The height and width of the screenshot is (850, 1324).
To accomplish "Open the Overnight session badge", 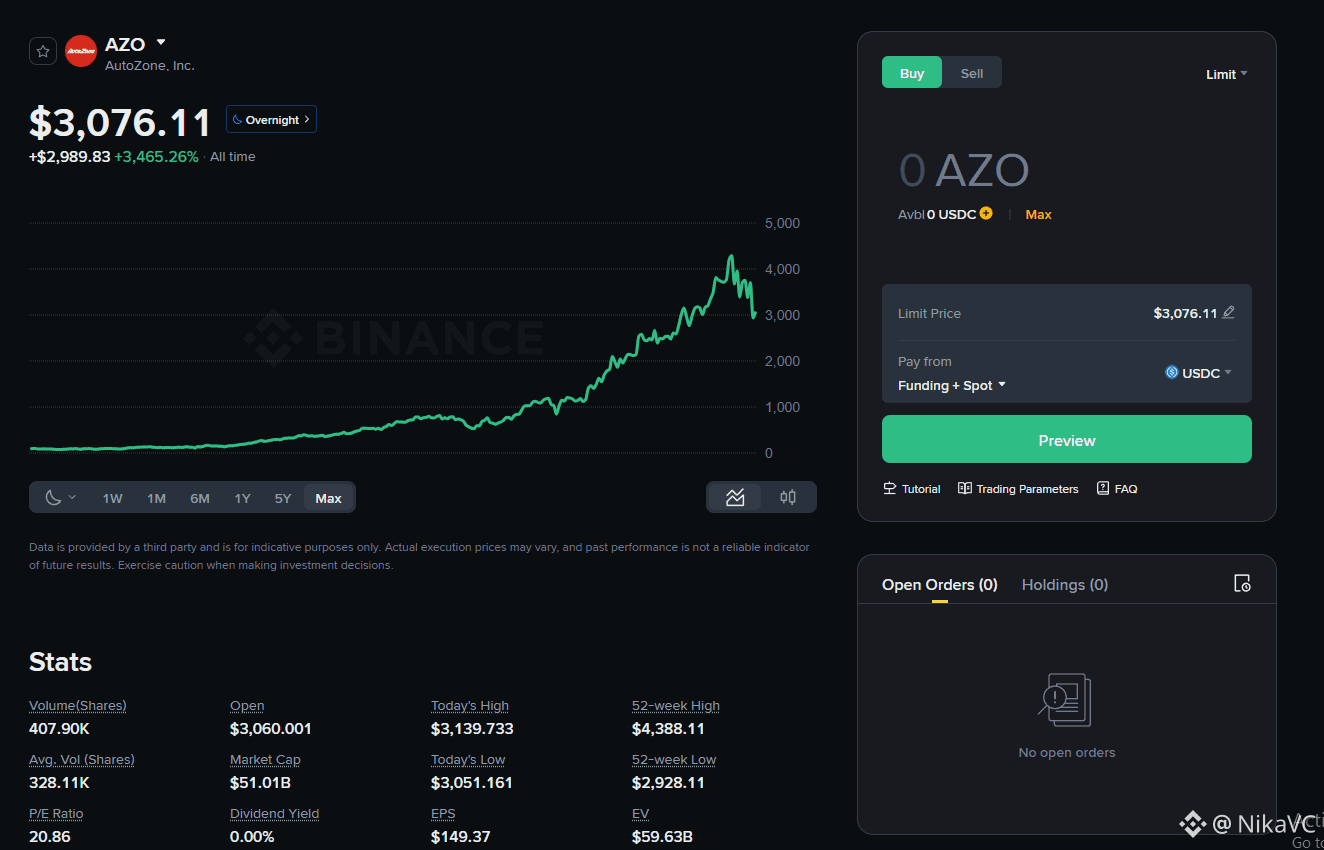I will 271,120.
